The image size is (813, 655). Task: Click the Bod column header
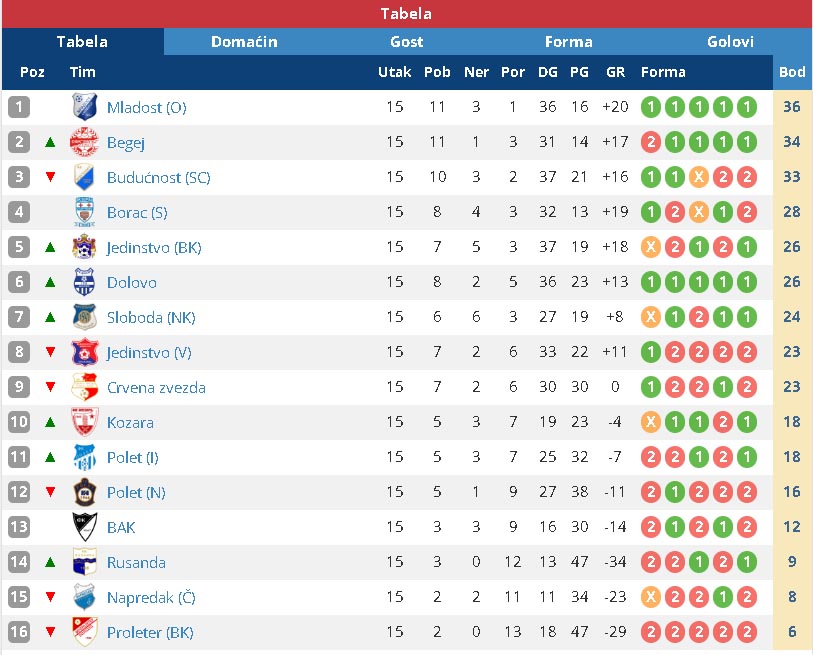792,72
